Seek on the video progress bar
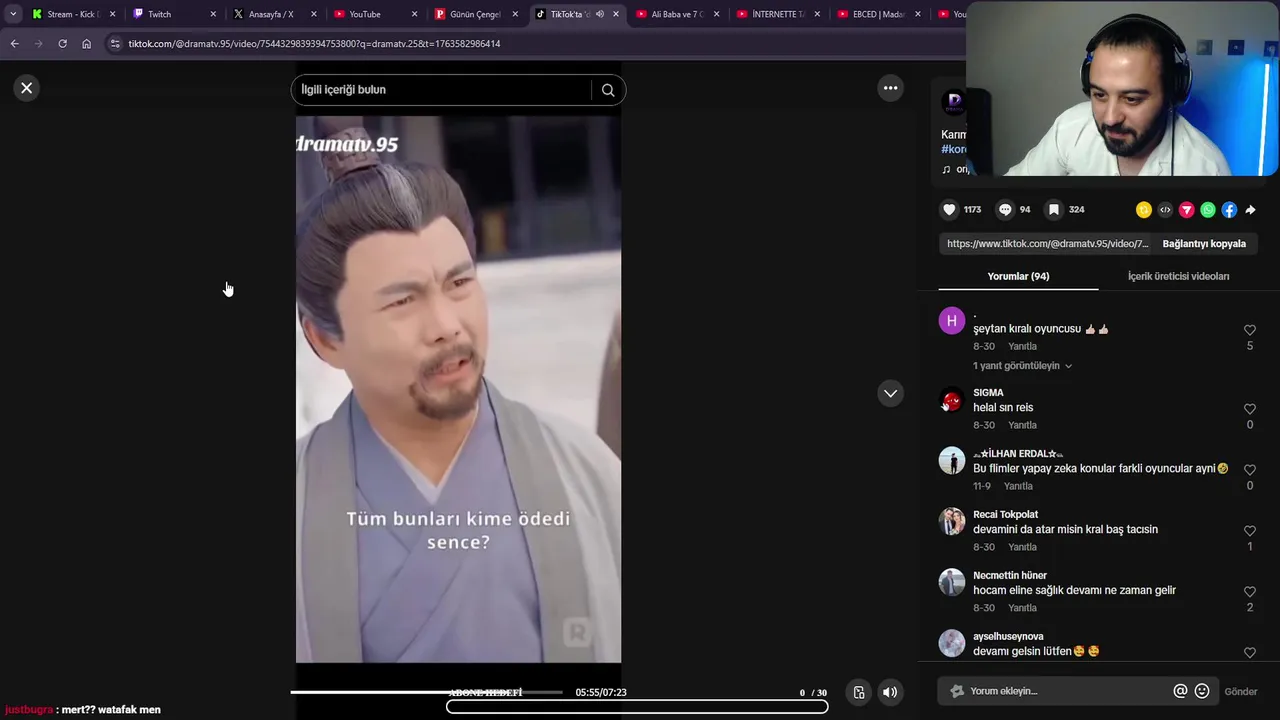This screenshot has width=1280, height=720. 427,692
